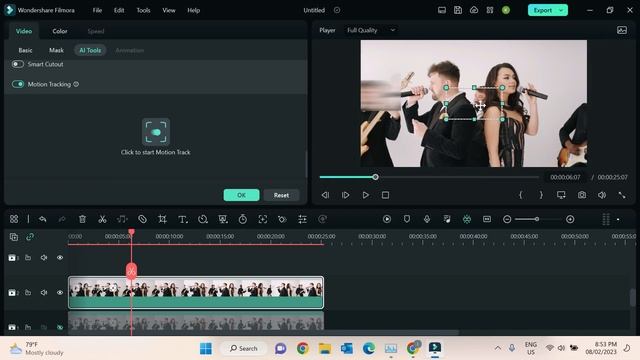The width and height of the screenshot is (640, 360).
Task: Undo the last action in timeline toolbar
Action: (x=42, y=219)
